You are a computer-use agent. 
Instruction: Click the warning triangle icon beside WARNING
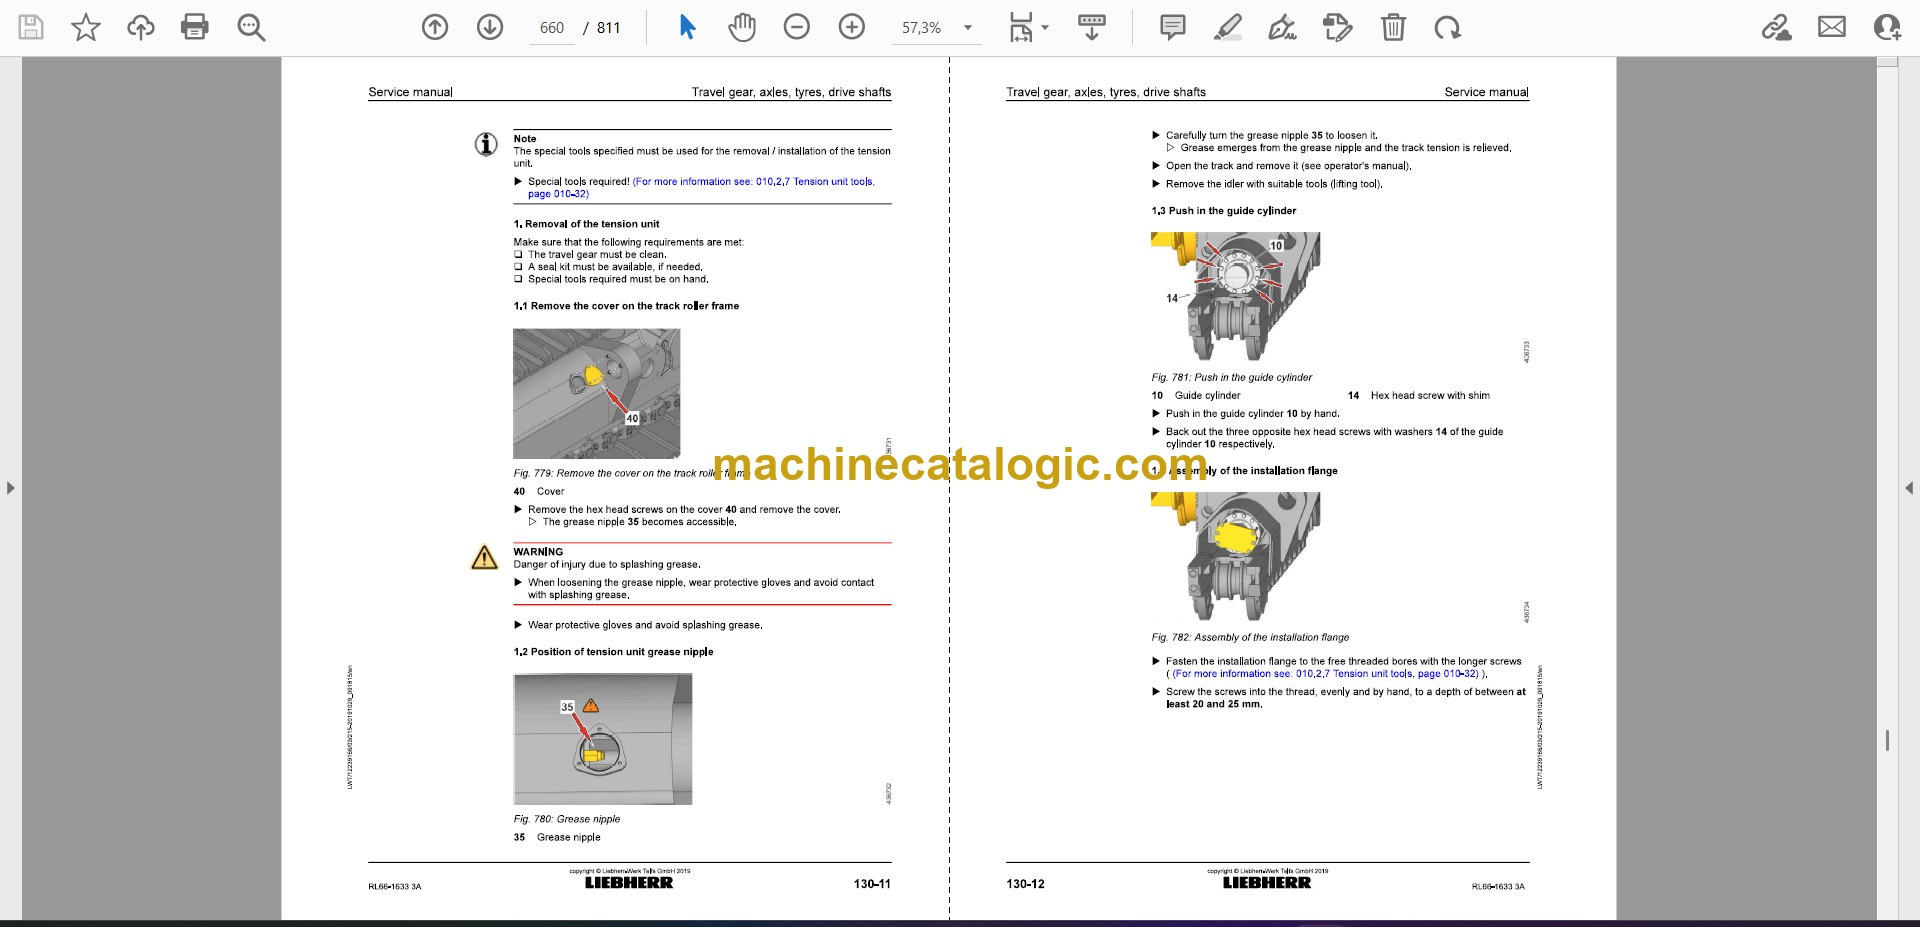[485, 557]
